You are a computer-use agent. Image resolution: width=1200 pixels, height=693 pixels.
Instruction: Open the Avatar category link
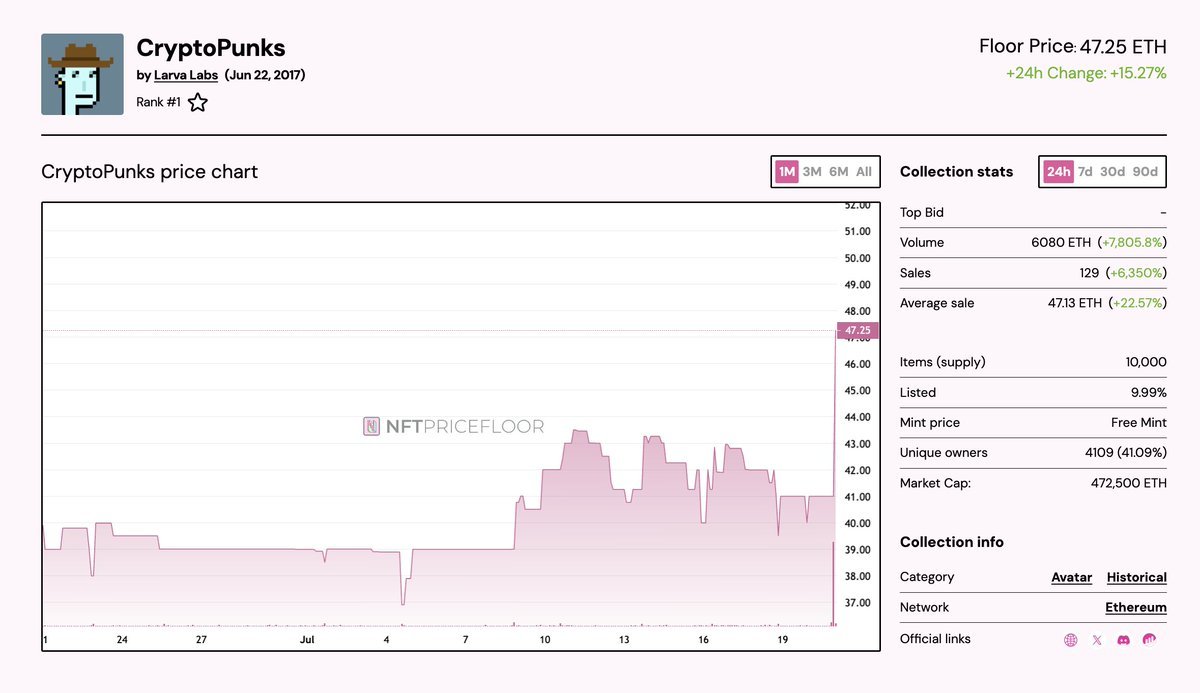coord(1071,577)
